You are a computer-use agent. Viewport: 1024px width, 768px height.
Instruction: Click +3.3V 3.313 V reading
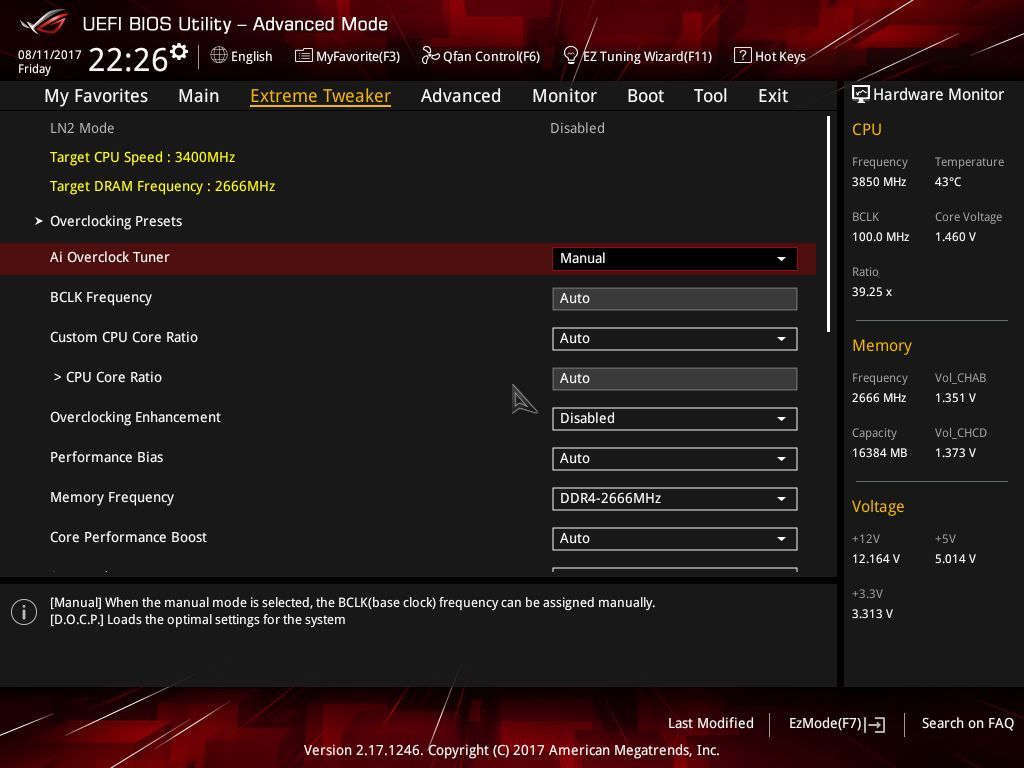click(x=872, y=614)
